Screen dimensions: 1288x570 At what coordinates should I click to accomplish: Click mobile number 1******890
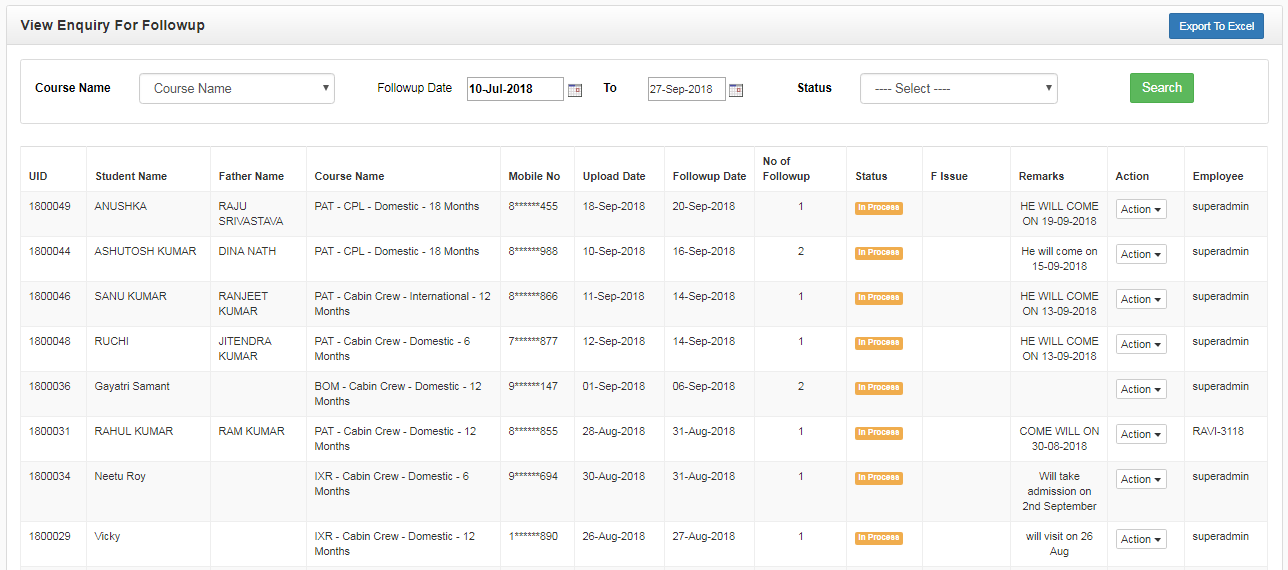(x=533, y=536)
